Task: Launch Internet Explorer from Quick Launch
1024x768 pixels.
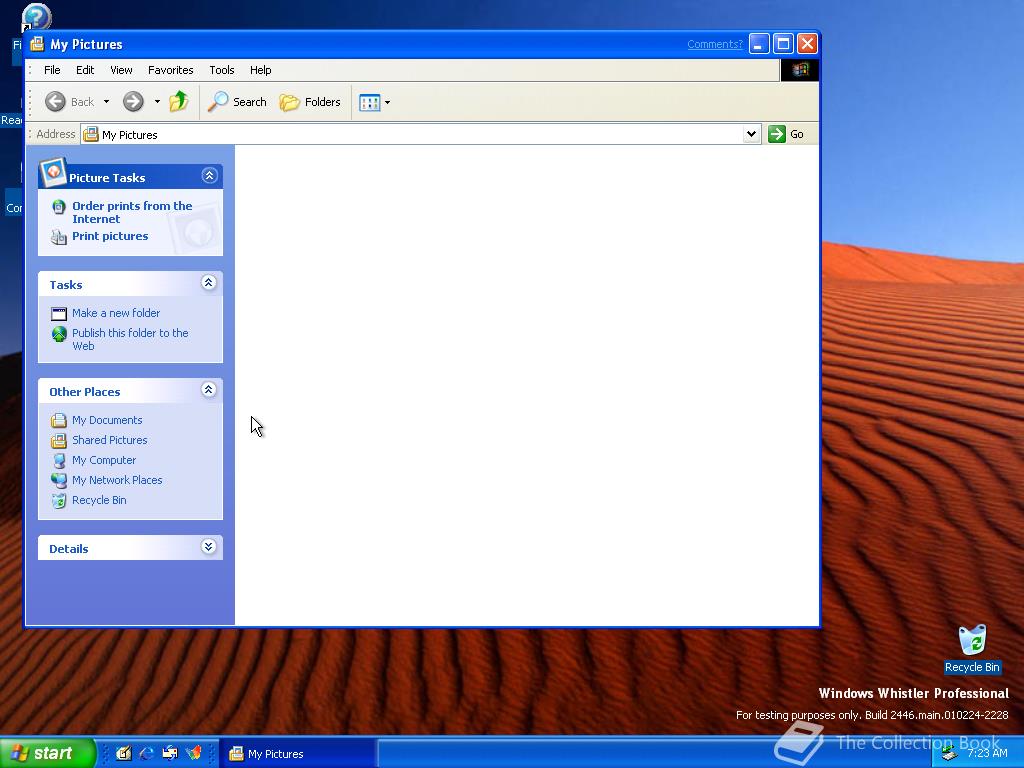Action: point(146,753)
